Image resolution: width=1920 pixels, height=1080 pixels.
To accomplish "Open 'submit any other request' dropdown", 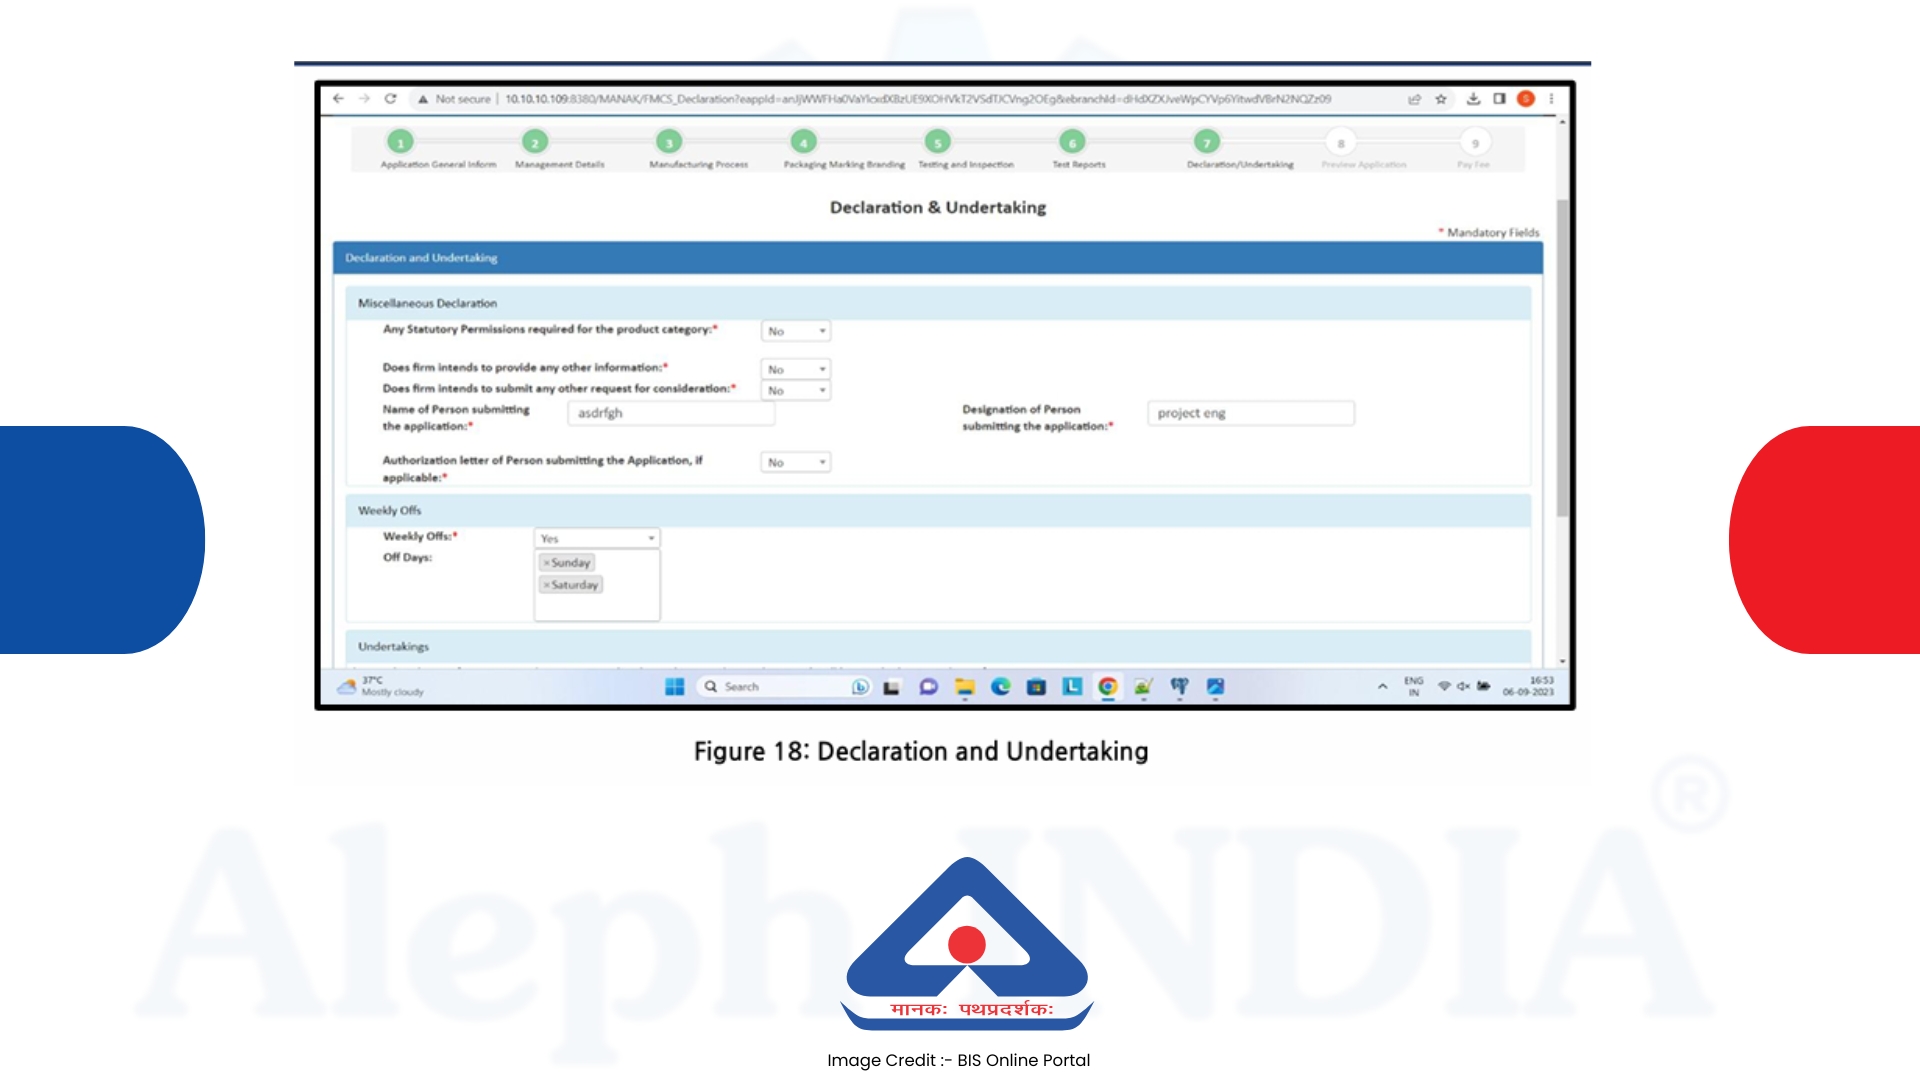I will tap(796, 390).
